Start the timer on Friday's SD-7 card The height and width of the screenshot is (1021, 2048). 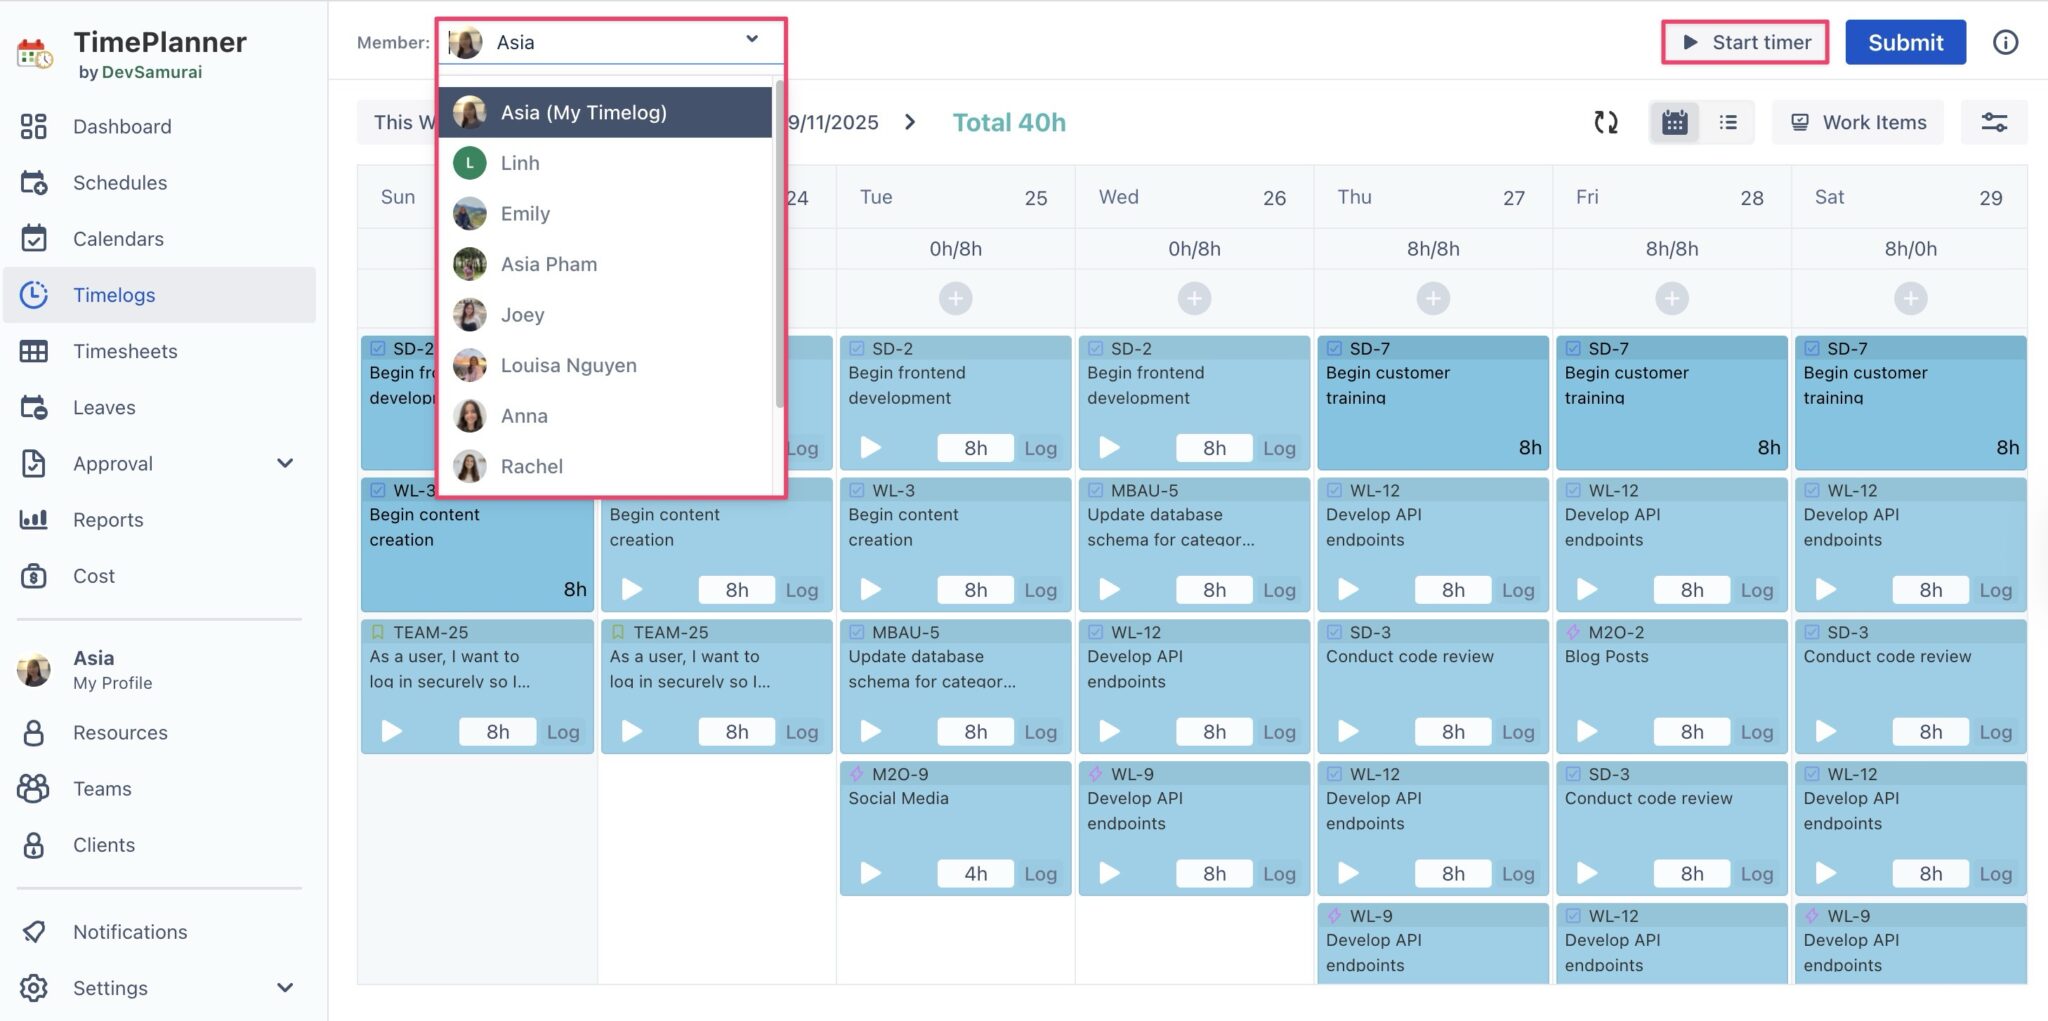click(x=1588, y=447)
